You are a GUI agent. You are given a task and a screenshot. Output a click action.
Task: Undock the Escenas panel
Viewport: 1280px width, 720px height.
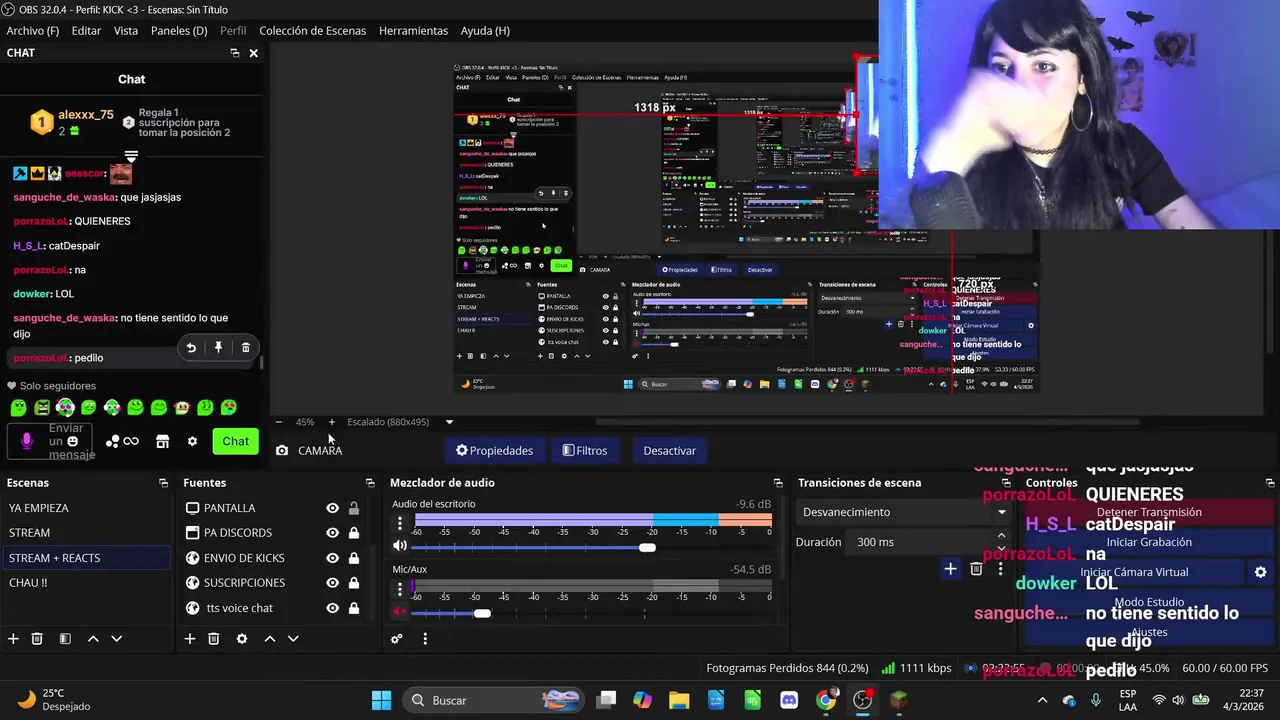tap(163, 483)
